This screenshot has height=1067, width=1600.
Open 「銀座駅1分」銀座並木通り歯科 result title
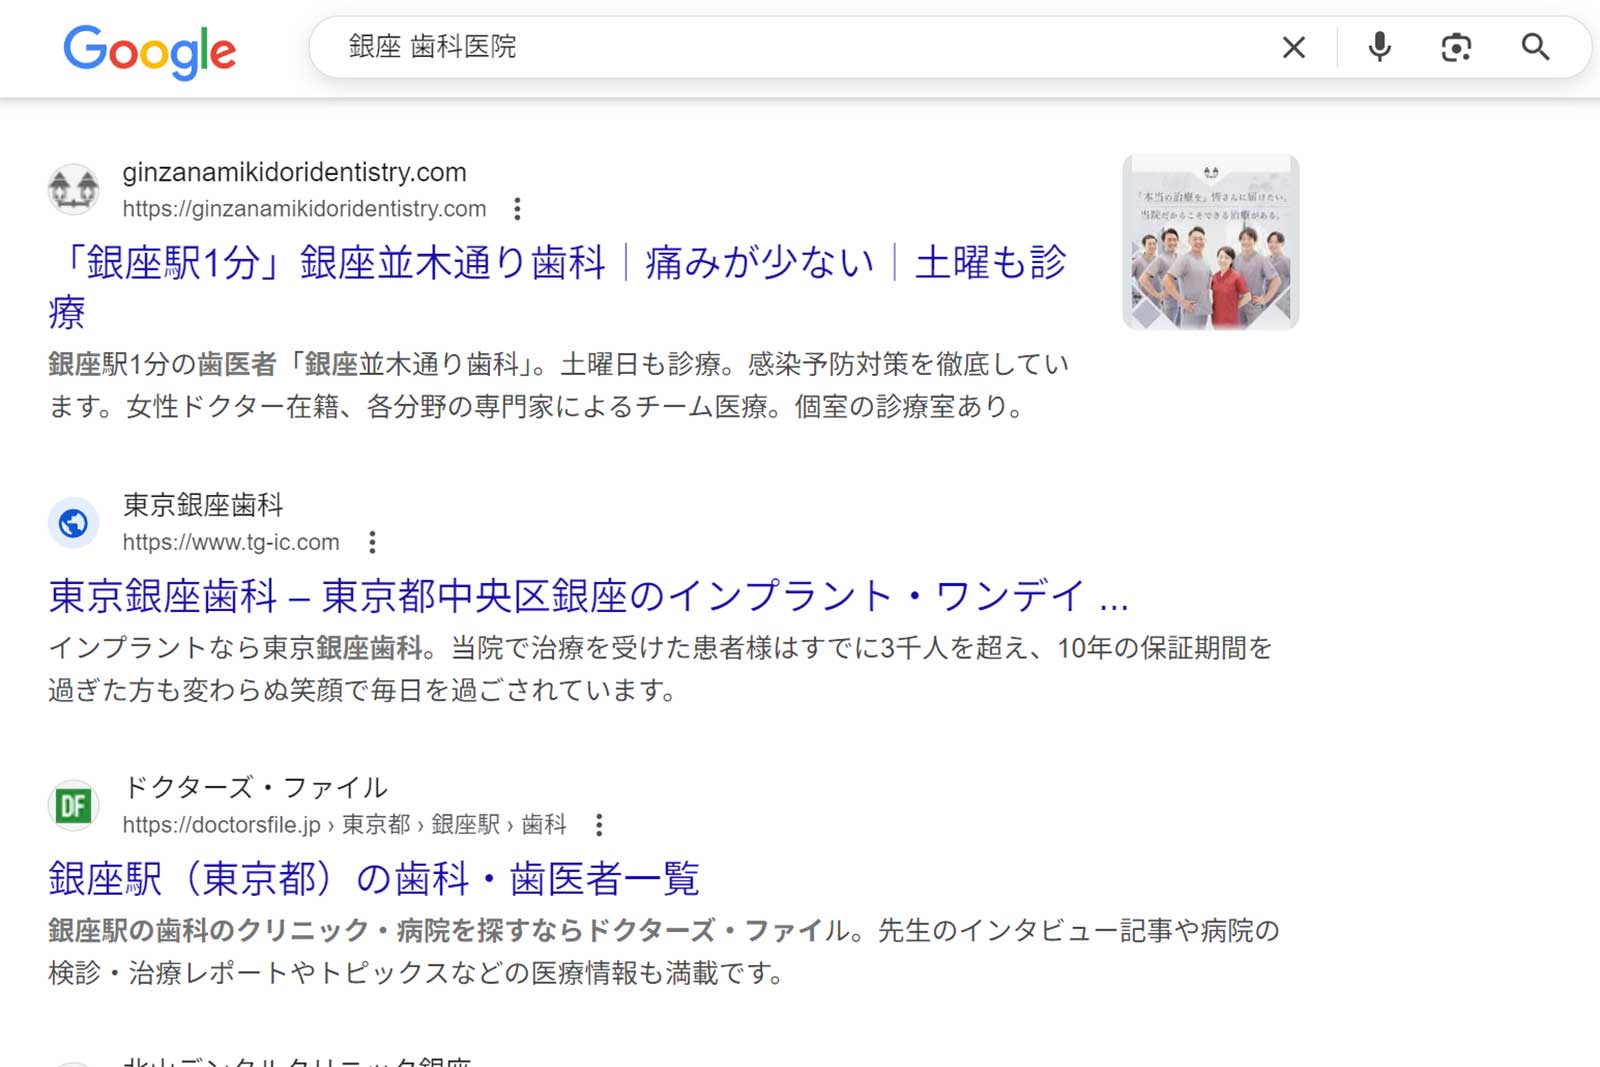557,287
